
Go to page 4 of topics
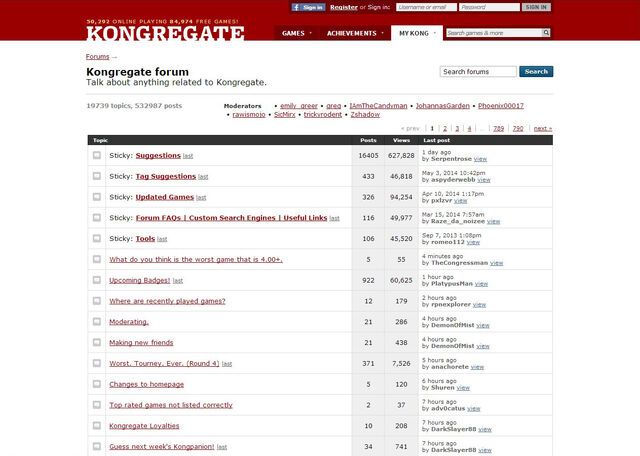point(469,129)
